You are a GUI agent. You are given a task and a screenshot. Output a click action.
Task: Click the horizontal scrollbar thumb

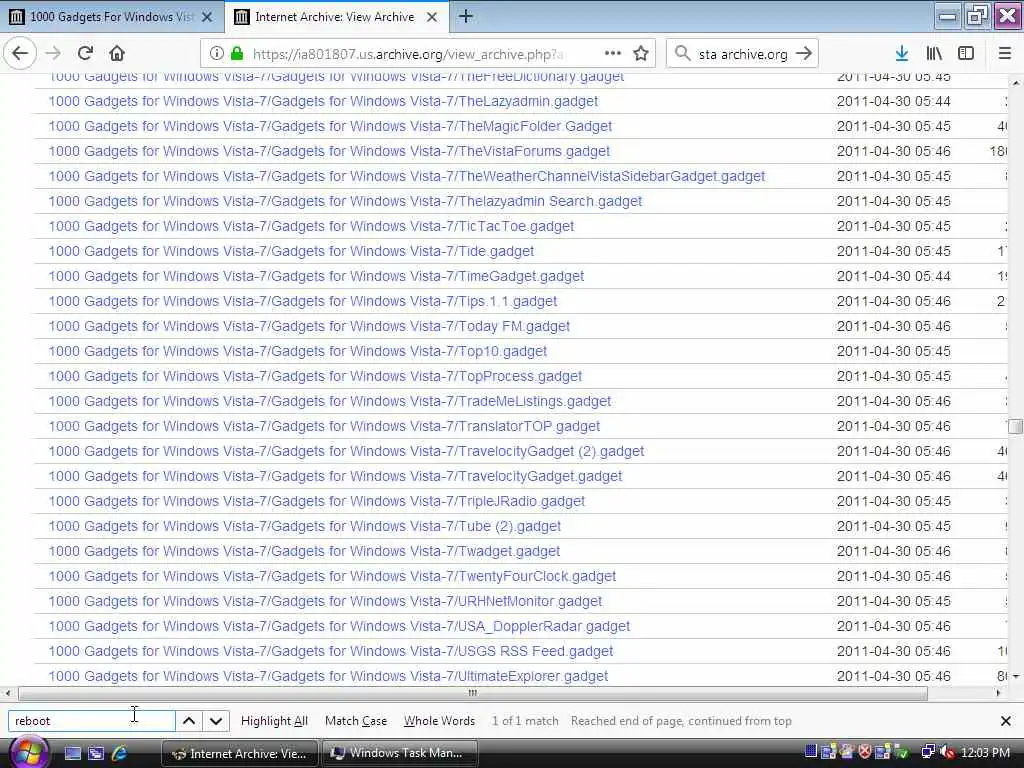473,694
